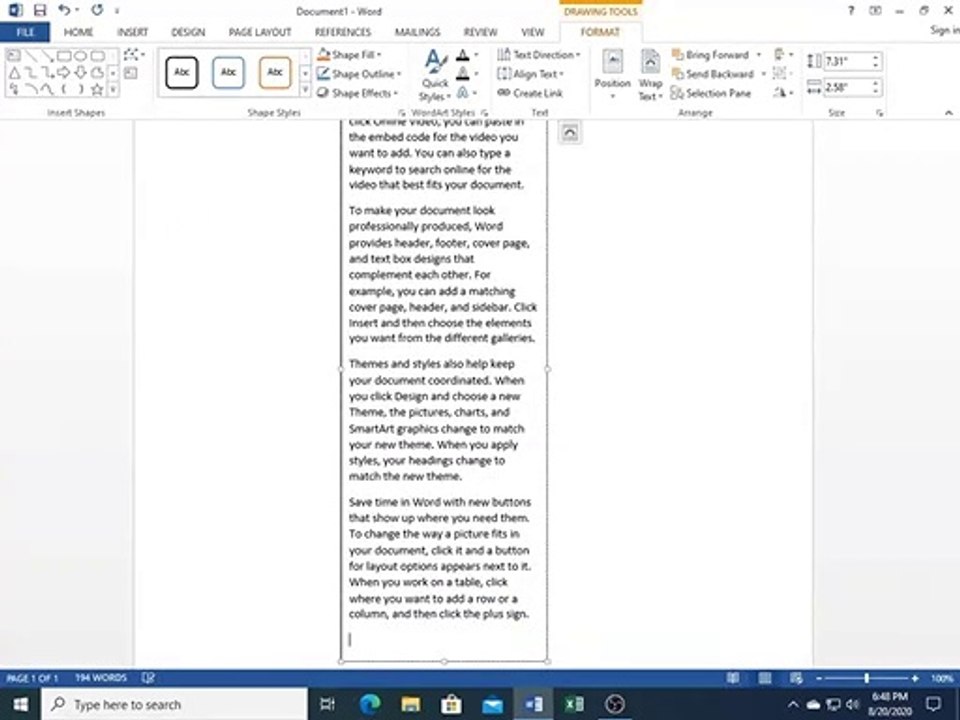Open the Shape Fill dropdown
The width and height of the screenshot is (960, 720).
349,55
